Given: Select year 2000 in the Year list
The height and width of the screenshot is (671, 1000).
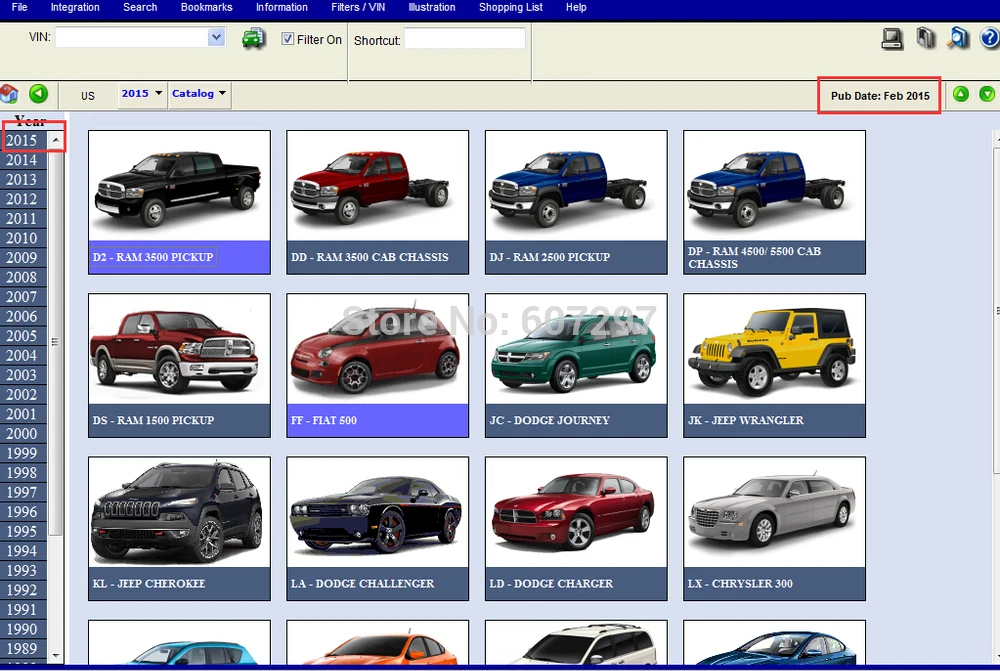Looking at the screenshot, I should click(x=22, y=433).
